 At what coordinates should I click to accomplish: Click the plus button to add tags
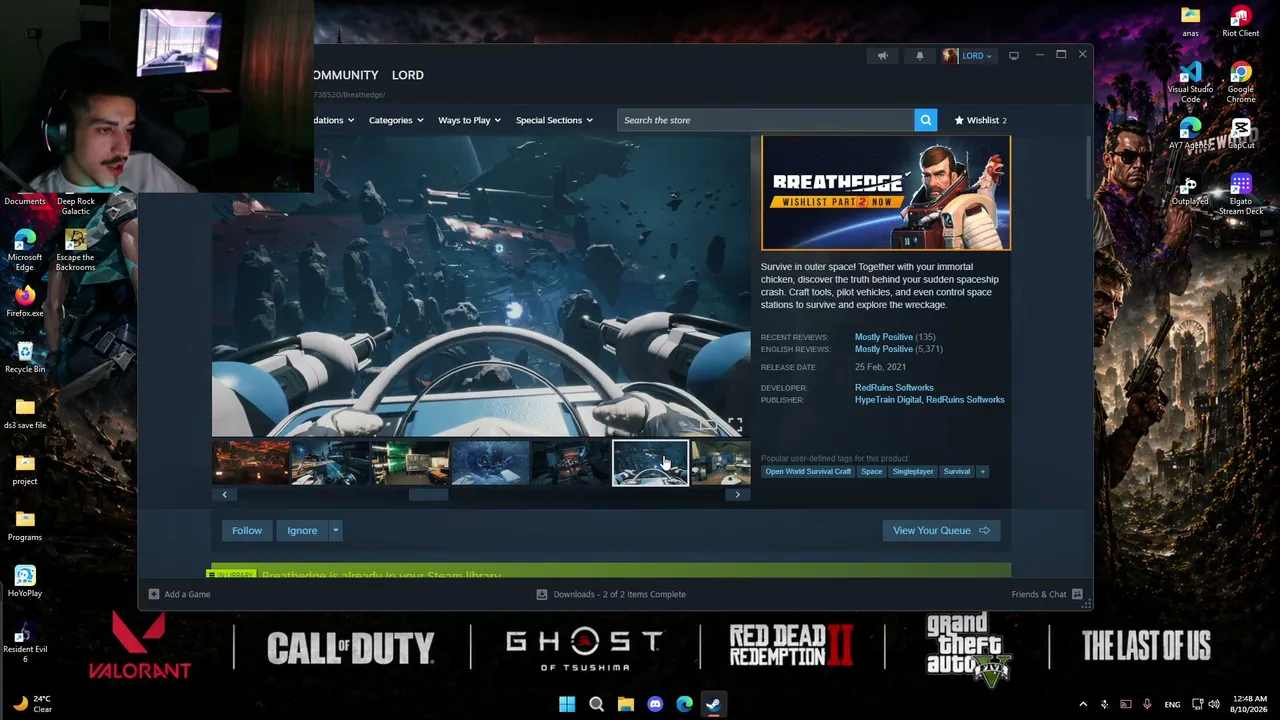982,472
